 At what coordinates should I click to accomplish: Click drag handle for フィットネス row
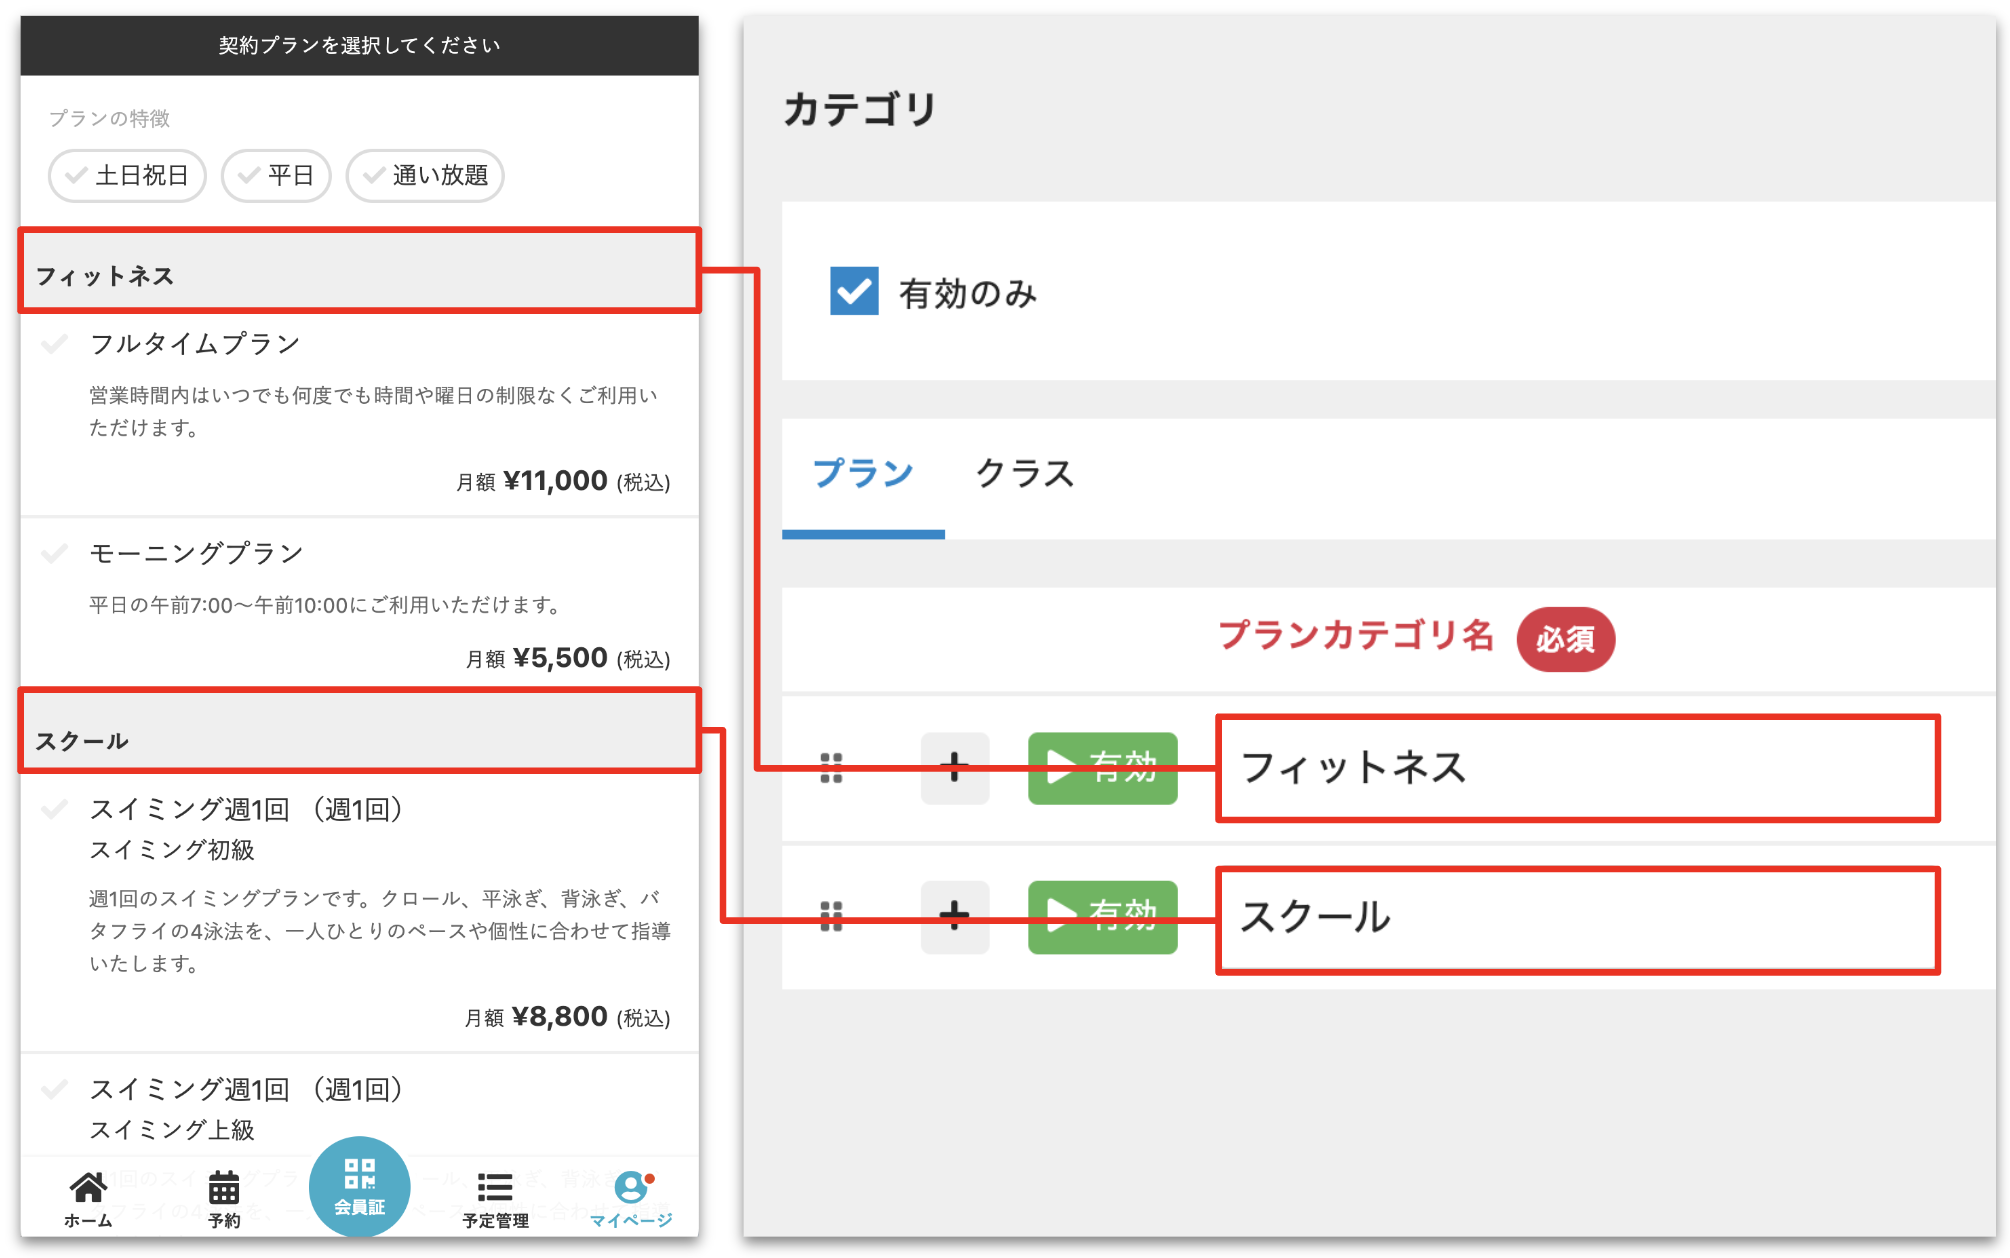click(x=831, y=768)
